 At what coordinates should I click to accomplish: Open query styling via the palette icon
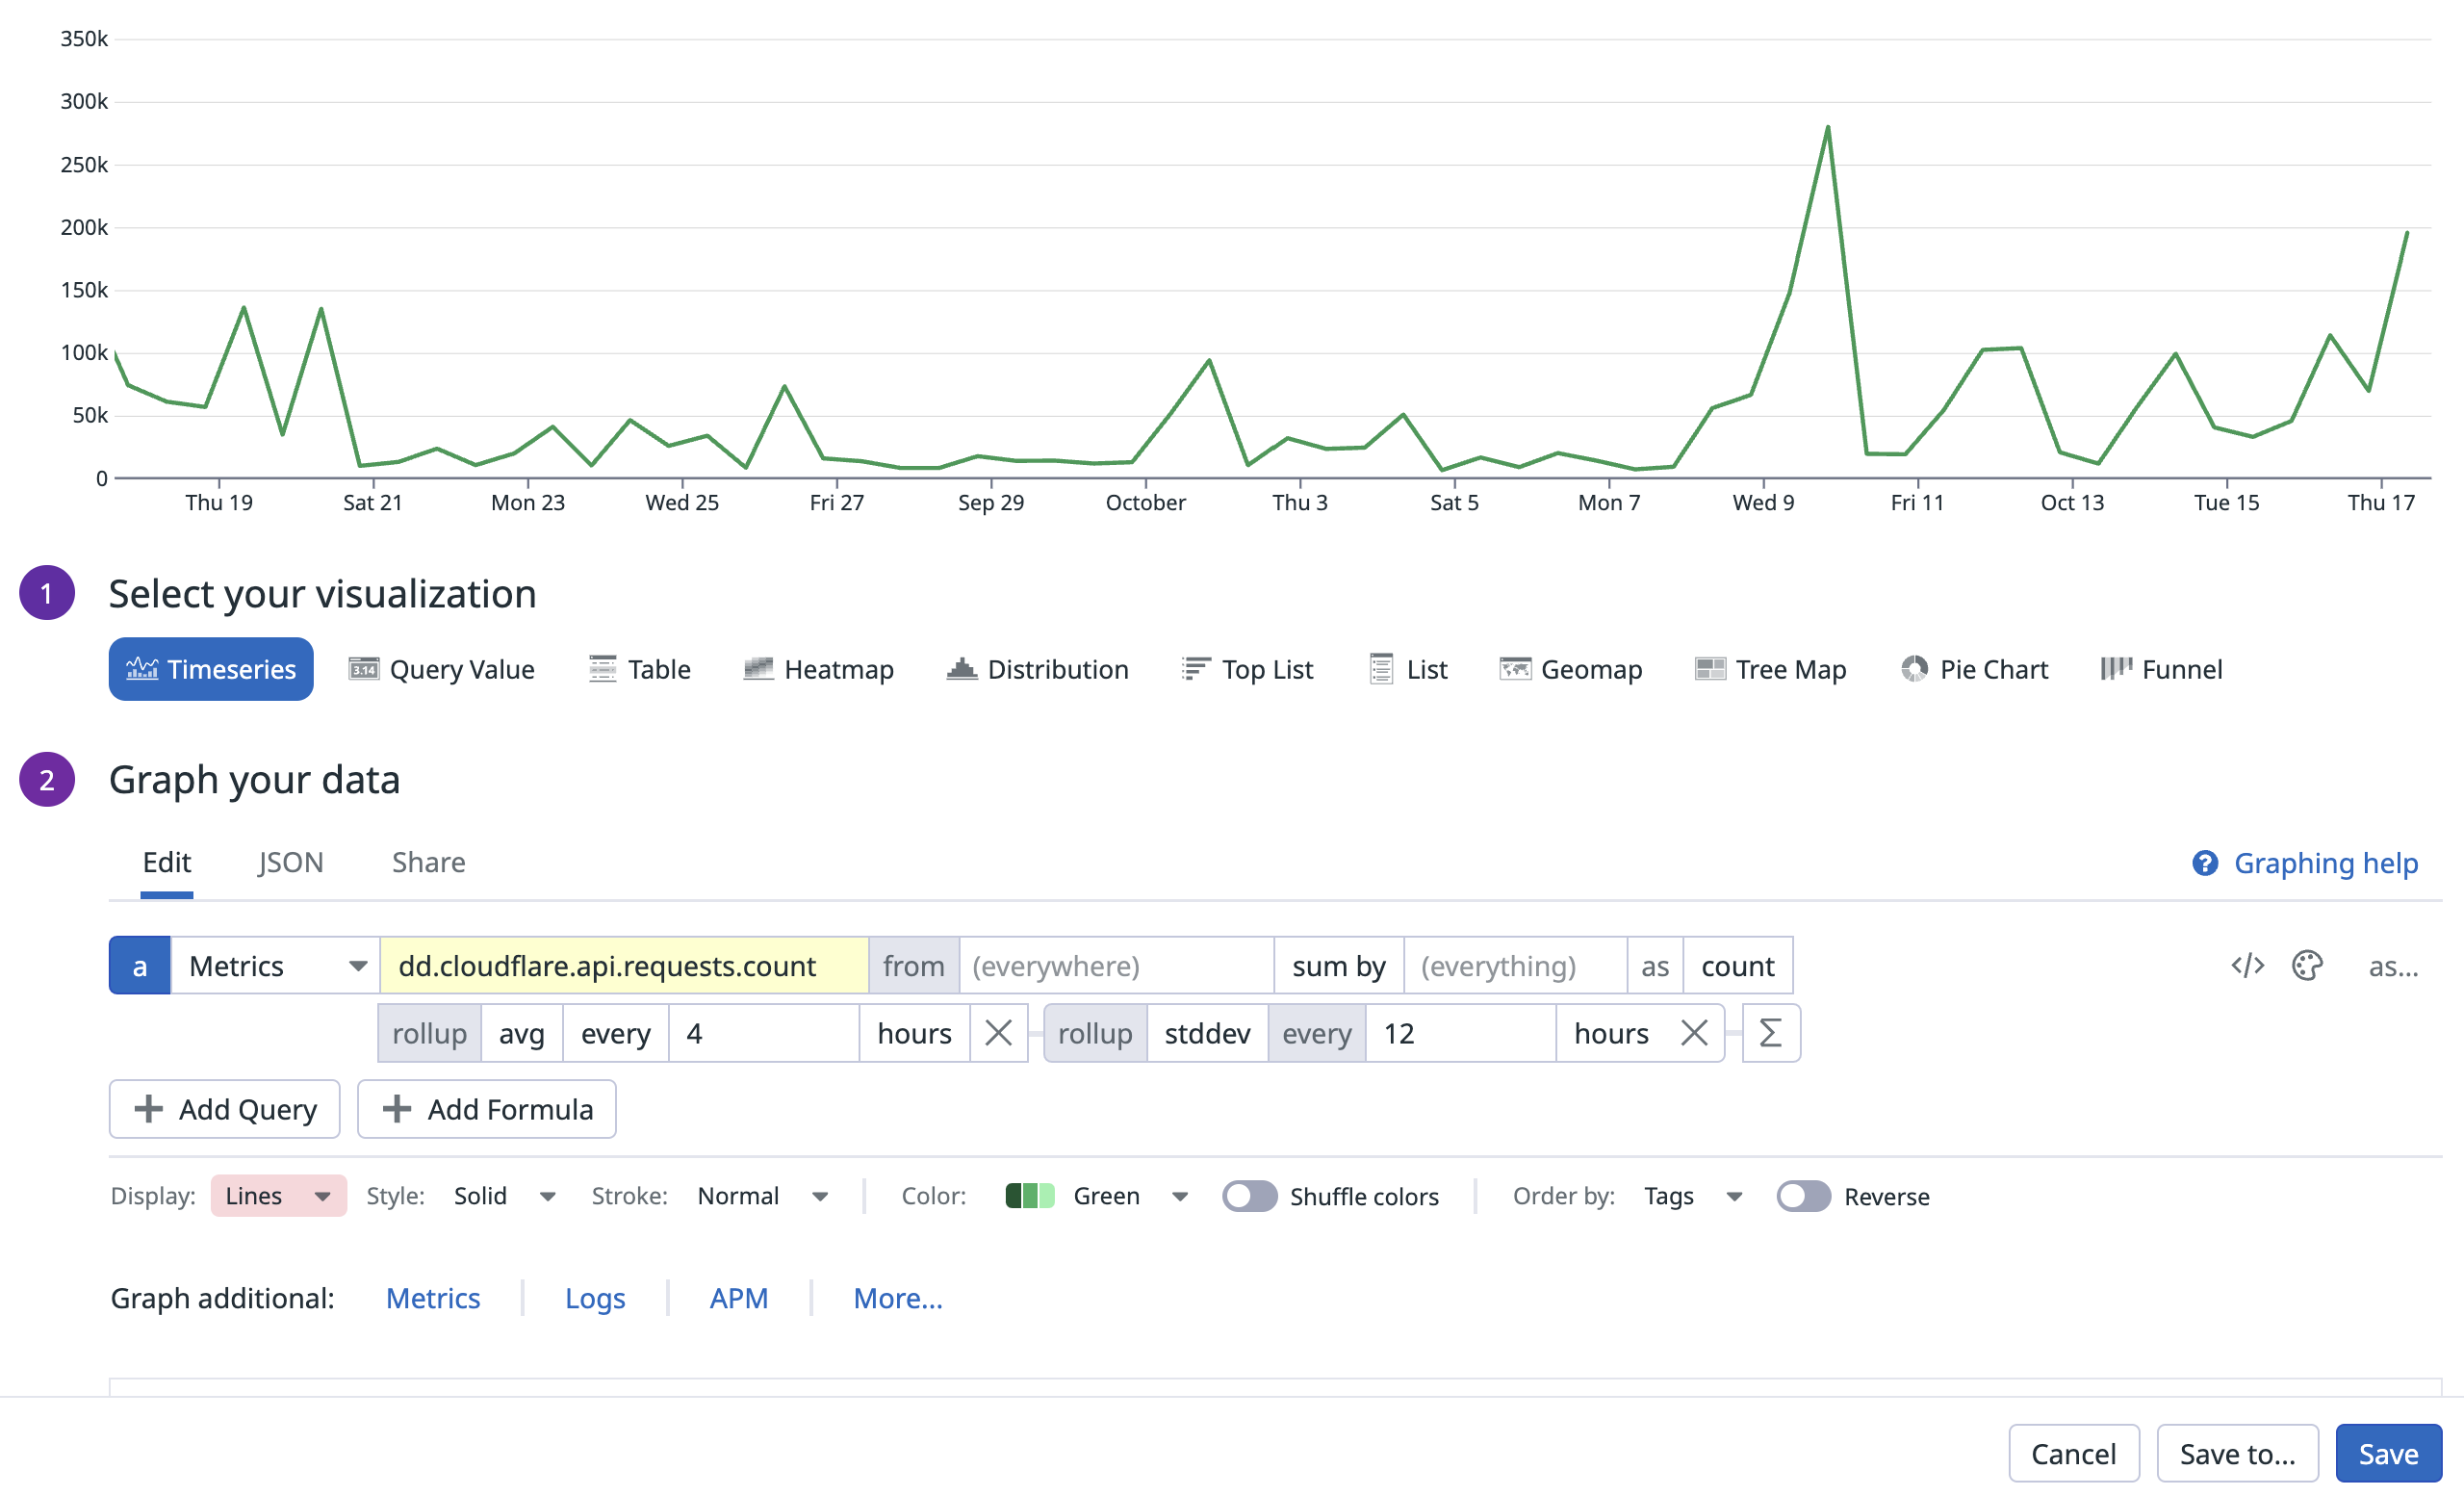click(2308, 965)
